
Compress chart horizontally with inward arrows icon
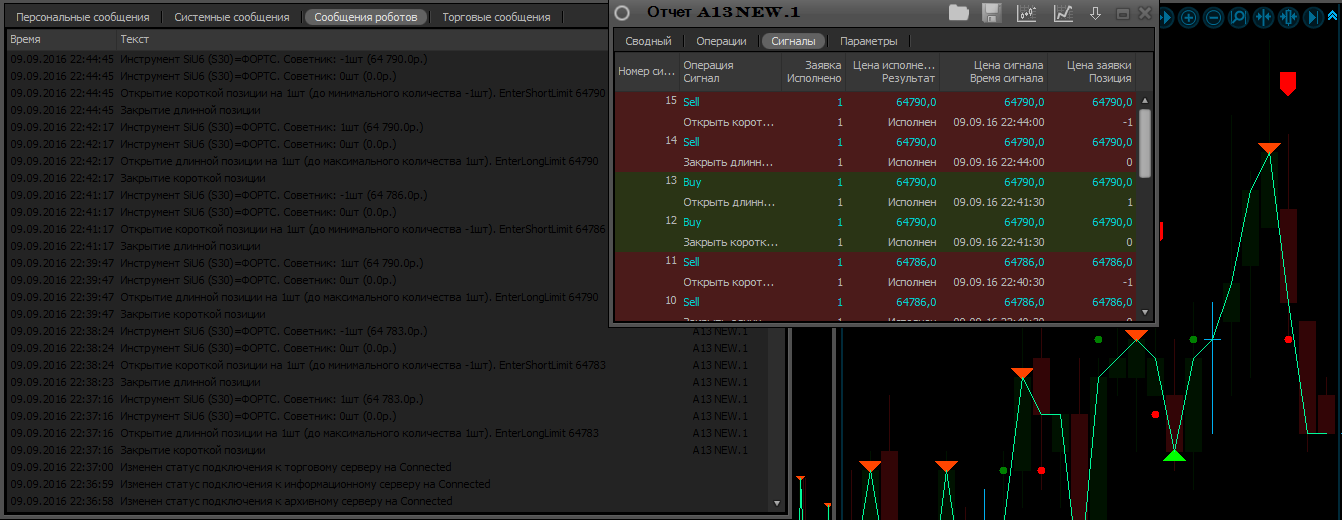[x=1263, y=17]
